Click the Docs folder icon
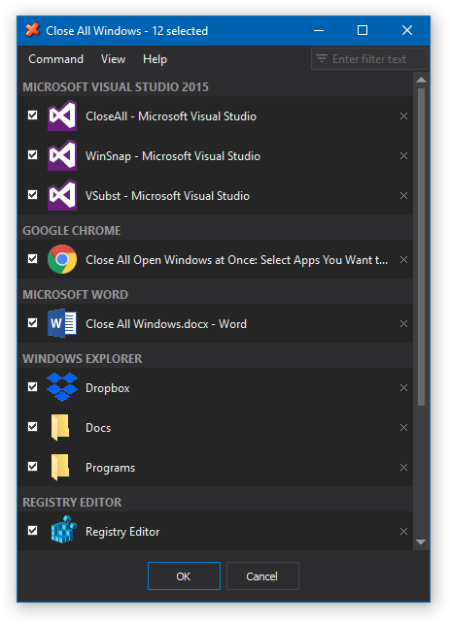The height and width of the screenshot is (624, 450). [60, 427]
